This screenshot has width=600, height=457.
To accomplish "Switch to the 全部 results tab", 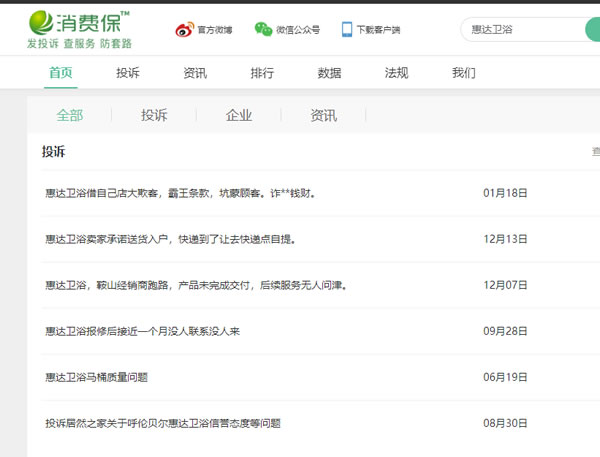I will click(70, 115).
